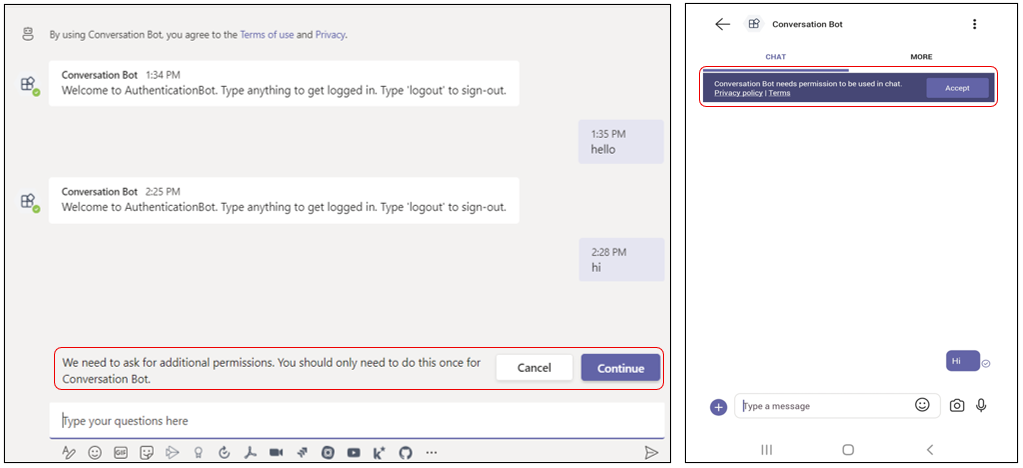Click the 'Type your questions here' input
This screenshot has height=468, width=1023.
pos(357,421)
